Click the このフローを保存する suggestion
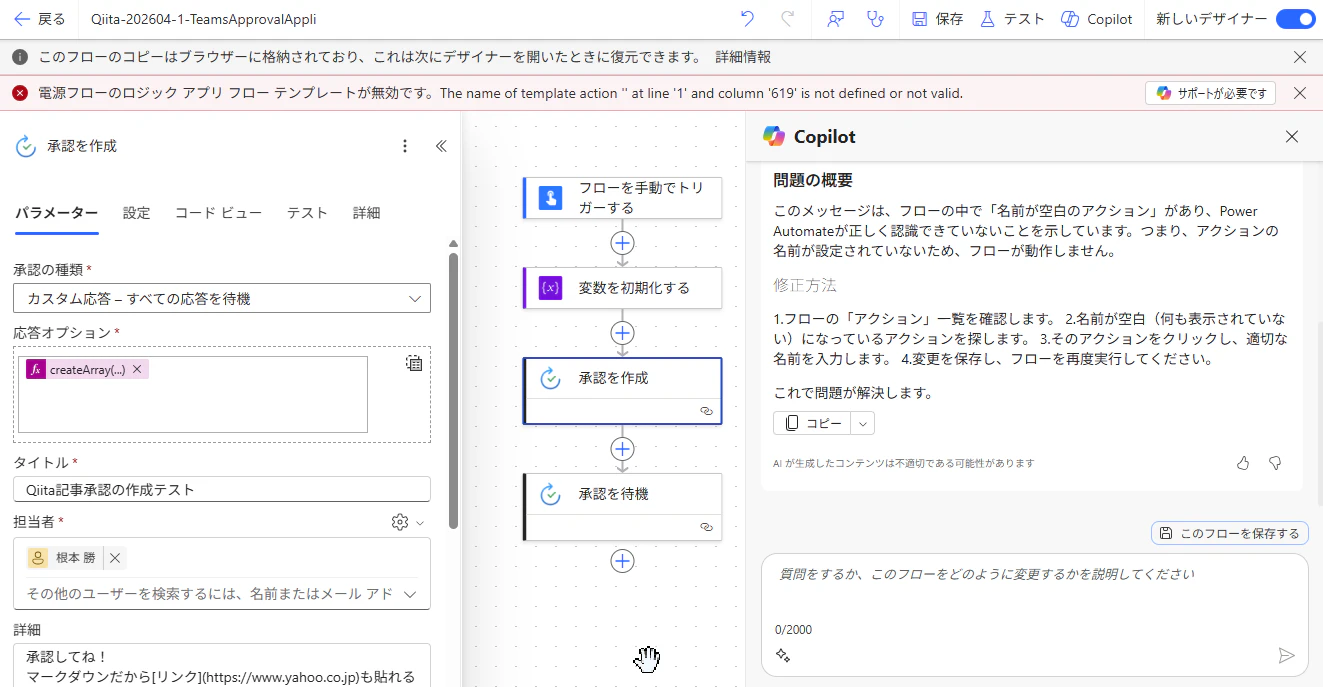Screen dimensions: 1323x687 [1230, 533]
